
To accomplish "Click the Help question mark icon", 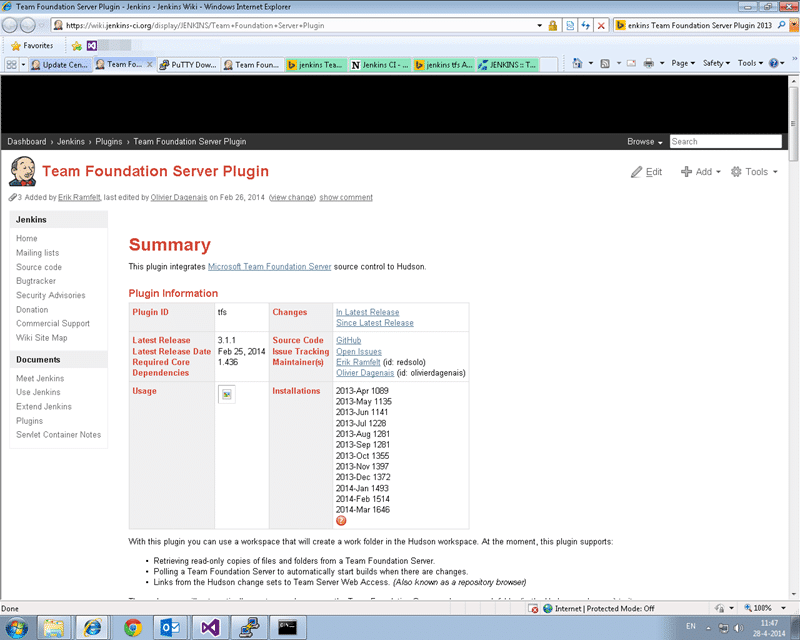I will click(774, 63).
